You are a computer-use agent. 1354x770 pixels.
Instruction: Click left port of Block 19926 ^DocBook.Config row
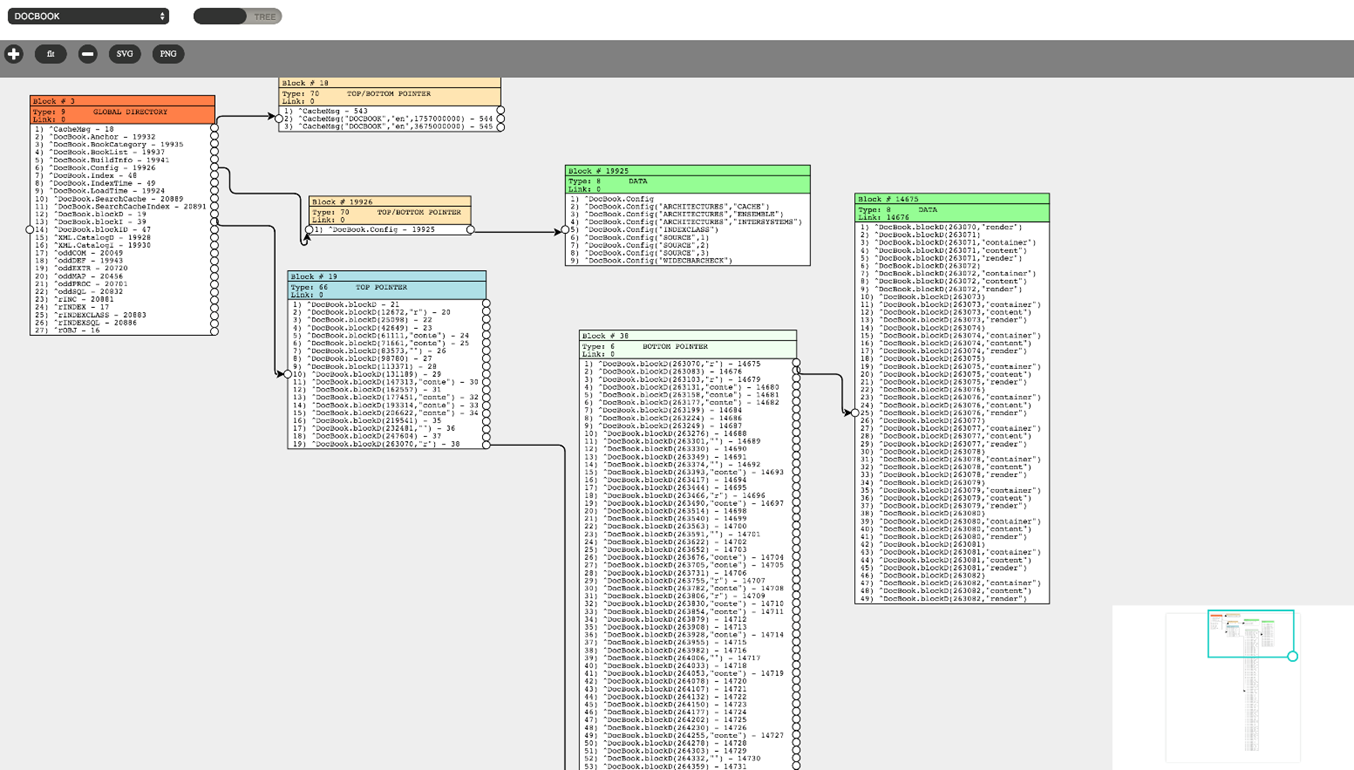coord(309,230)
